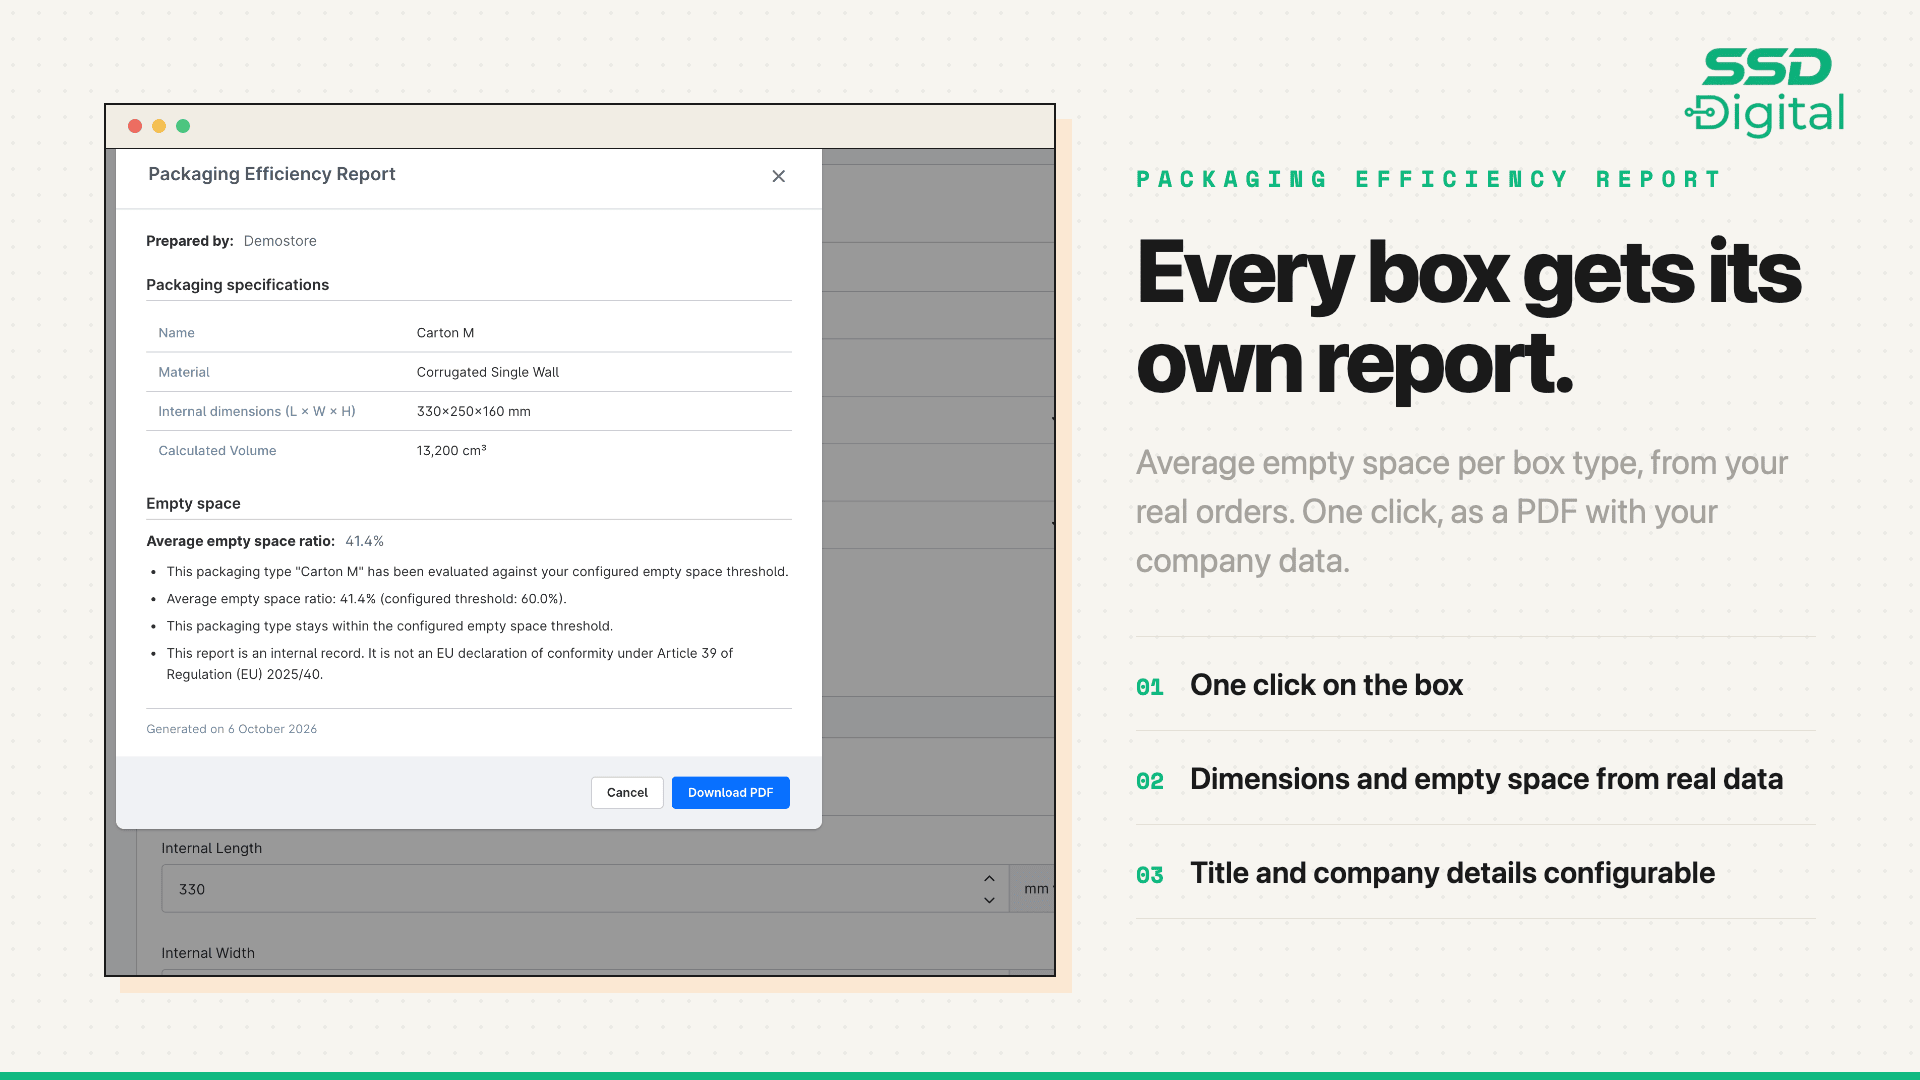Viewport: 1920px width, 1080px height.
Task: Increment the Internal Length stepper up arrow
Action: 989,878
